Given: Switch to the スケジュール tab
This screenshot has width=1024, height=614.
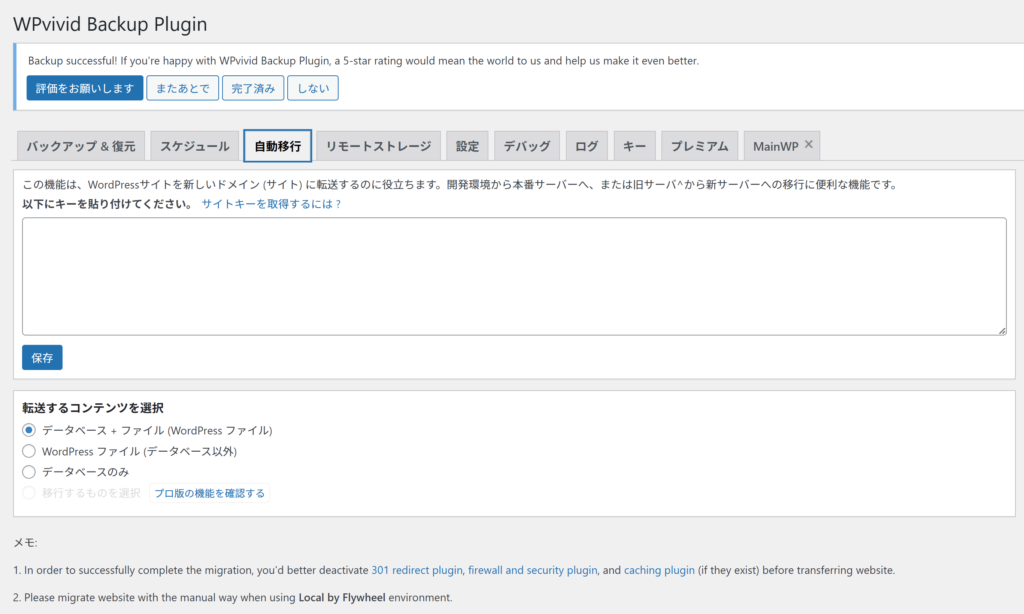Looking at the screenshot, I should tap(195, 146).
